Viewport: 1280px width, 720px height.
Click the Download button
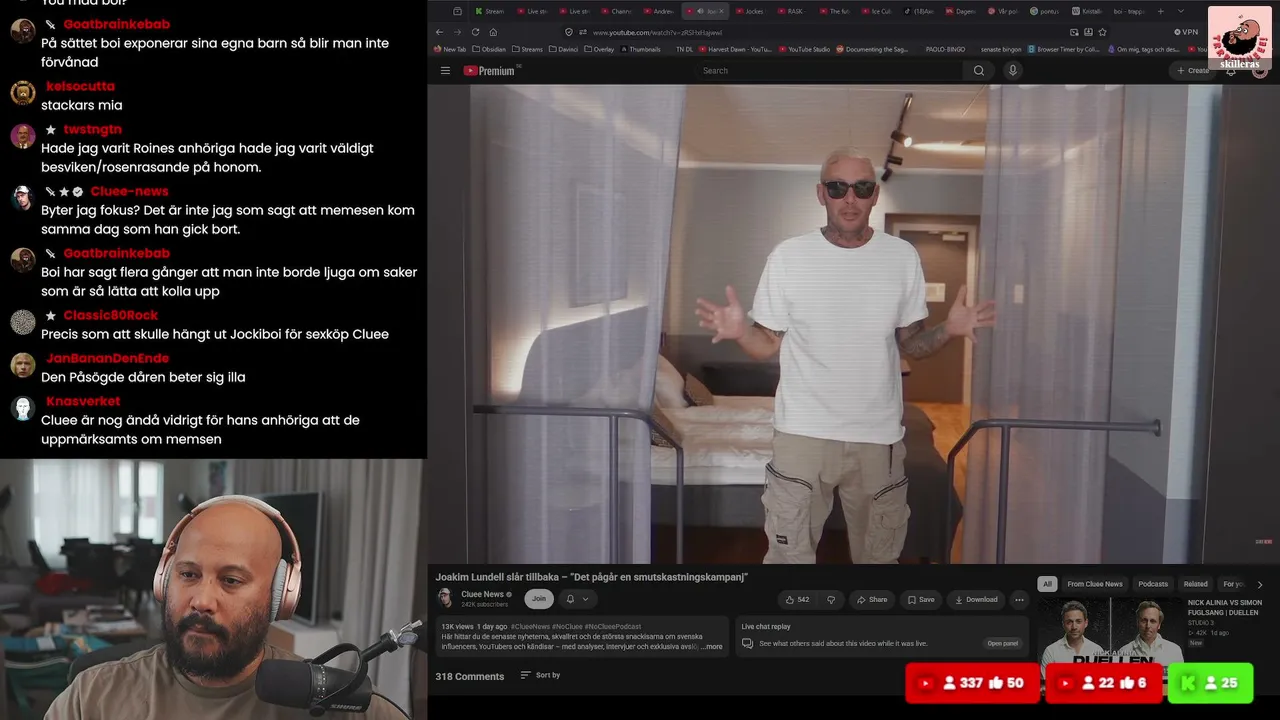(x=976, y=600)
